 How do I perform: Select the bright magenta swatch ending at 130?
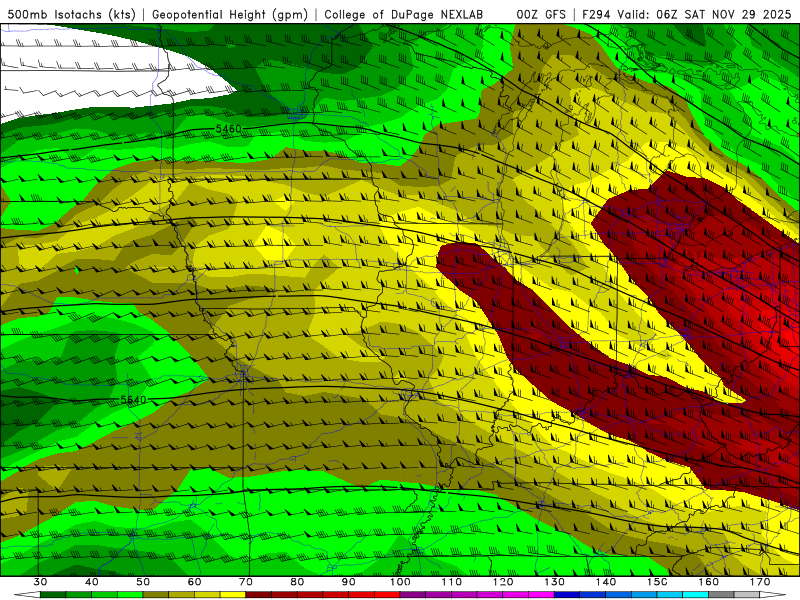(x=541, y=595)
